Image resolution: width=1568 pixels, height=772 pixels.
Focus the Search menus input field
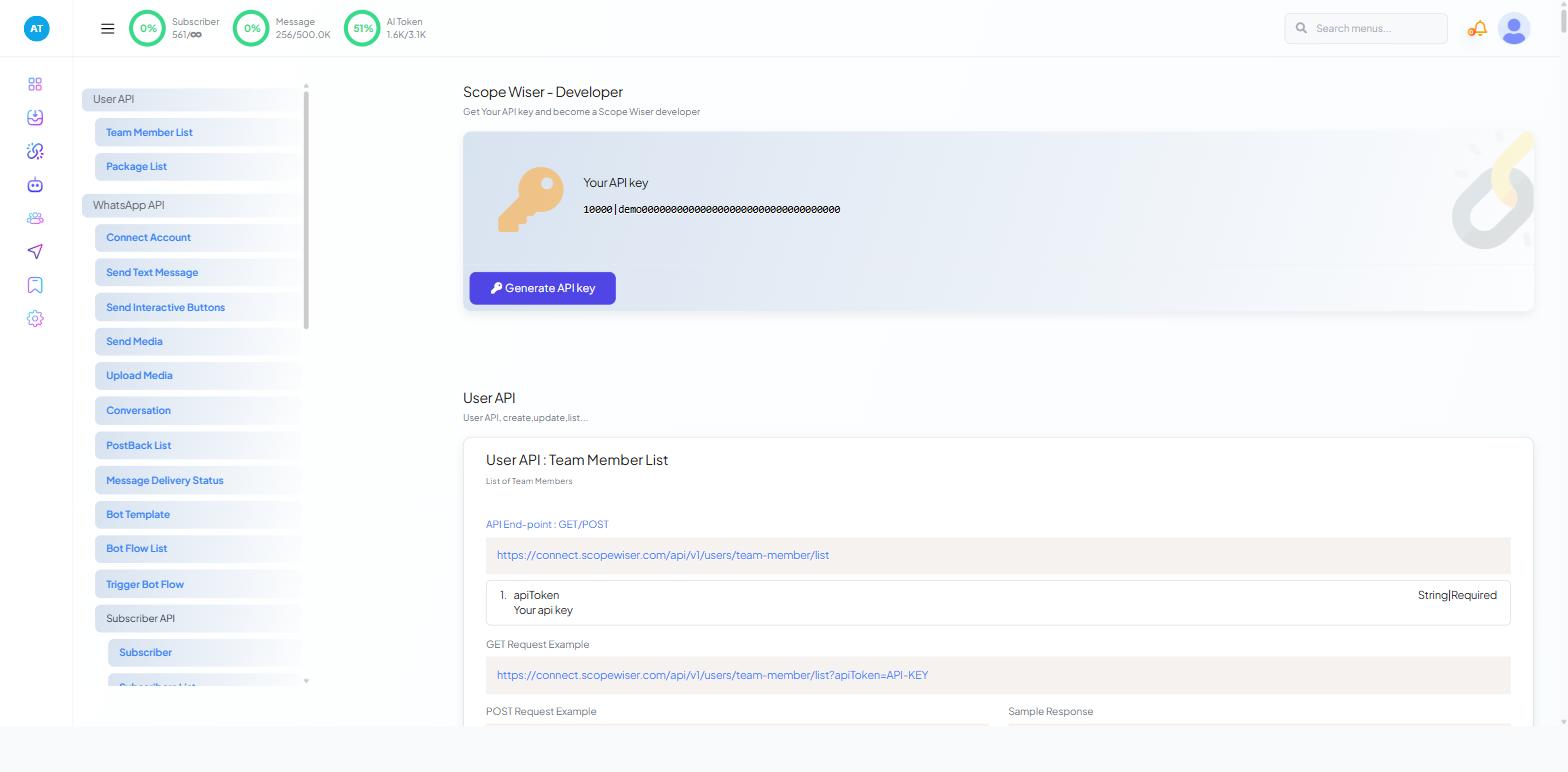(1366, 28)
